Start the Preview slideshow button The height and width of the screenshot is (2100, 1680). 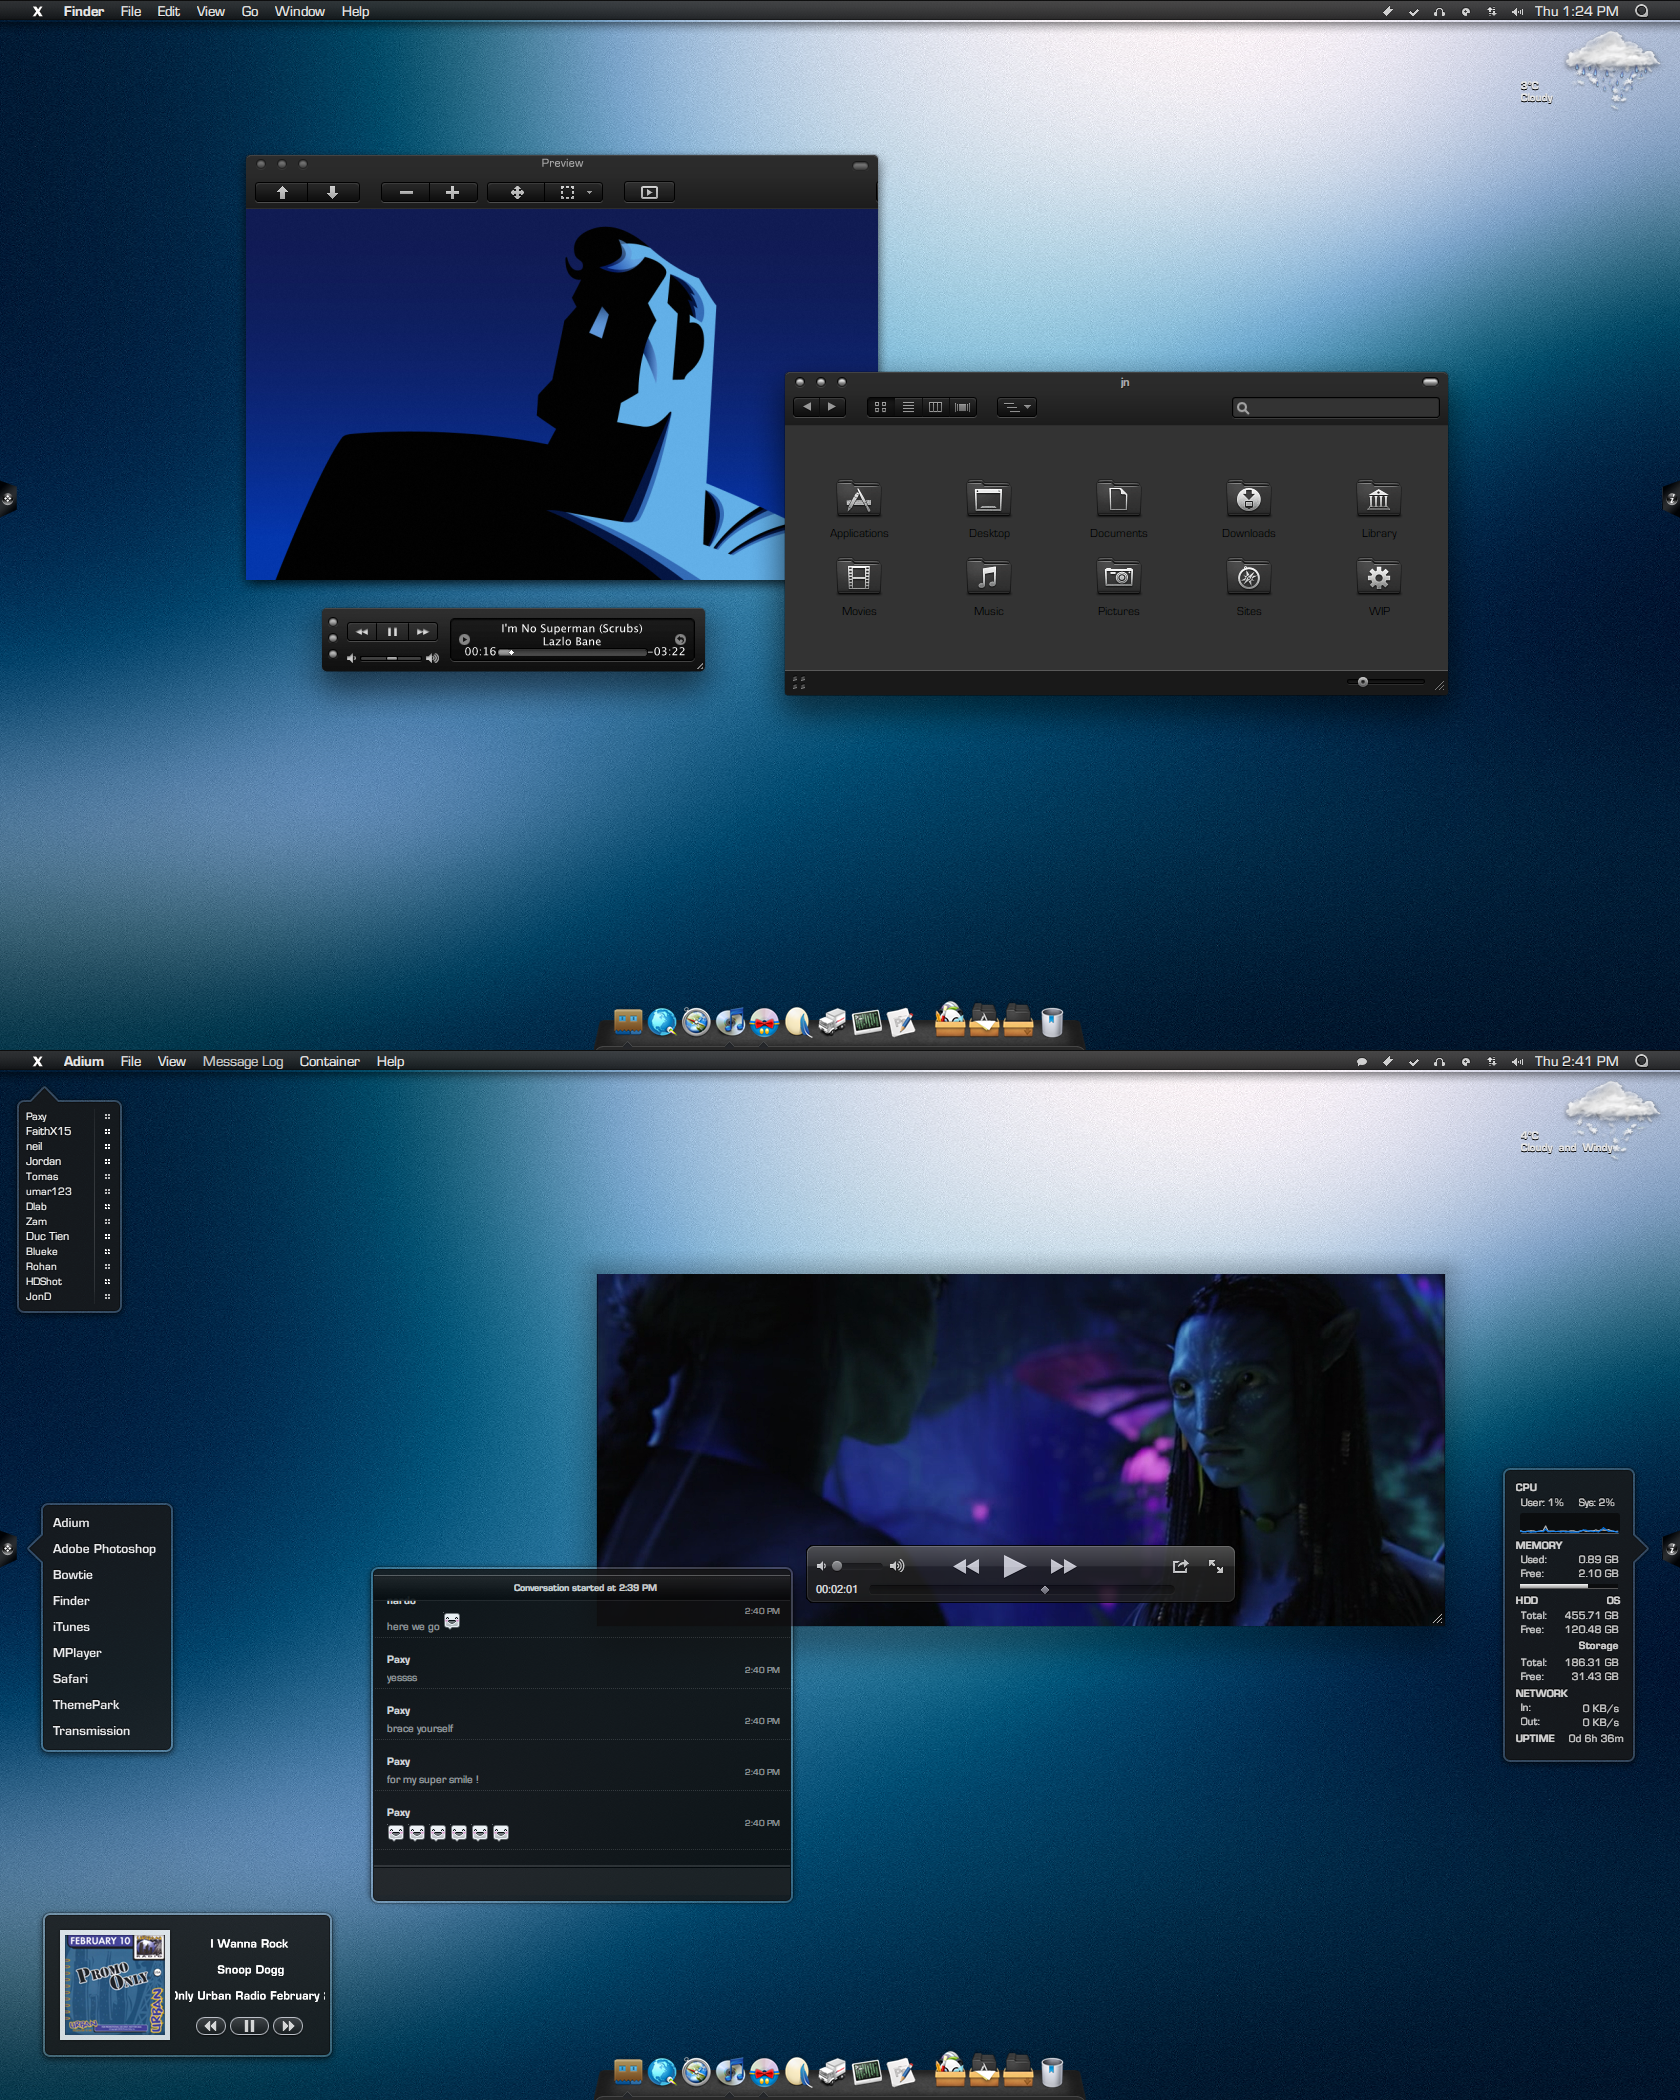click(x=649, y=193)
